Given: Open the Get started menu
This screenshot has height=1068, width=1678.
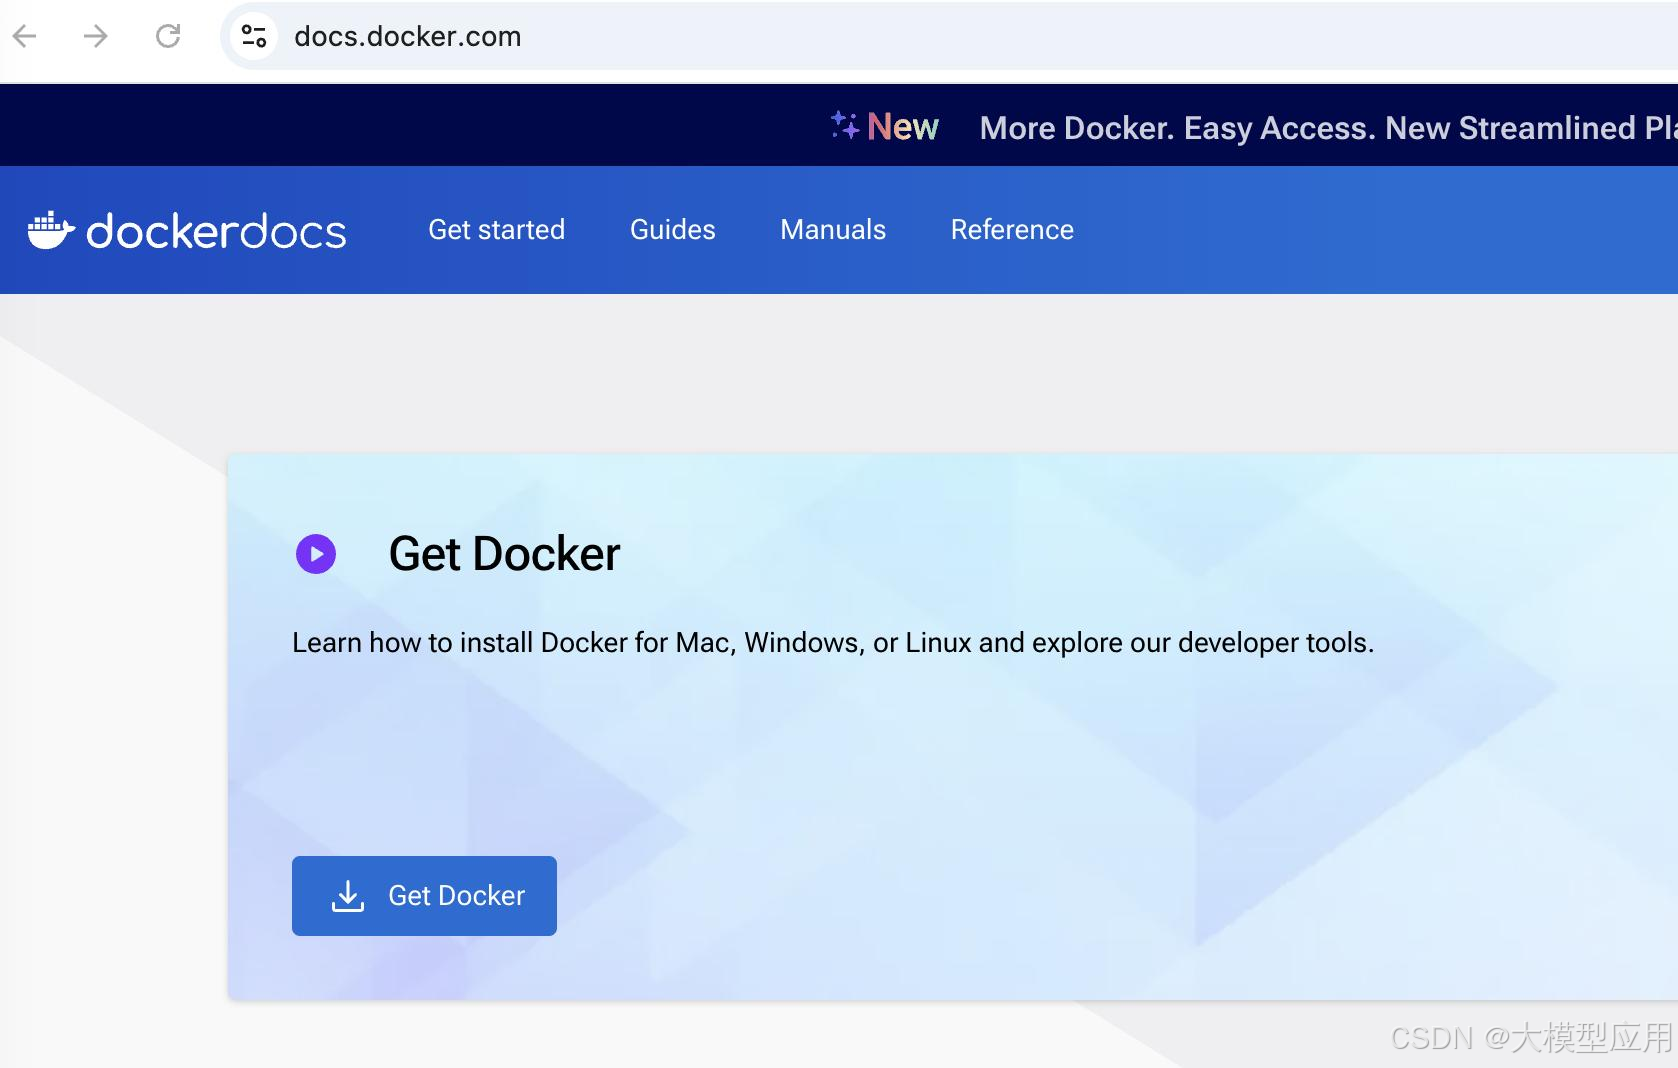Looking at the screenshot, I should click(x=497, y=230).
